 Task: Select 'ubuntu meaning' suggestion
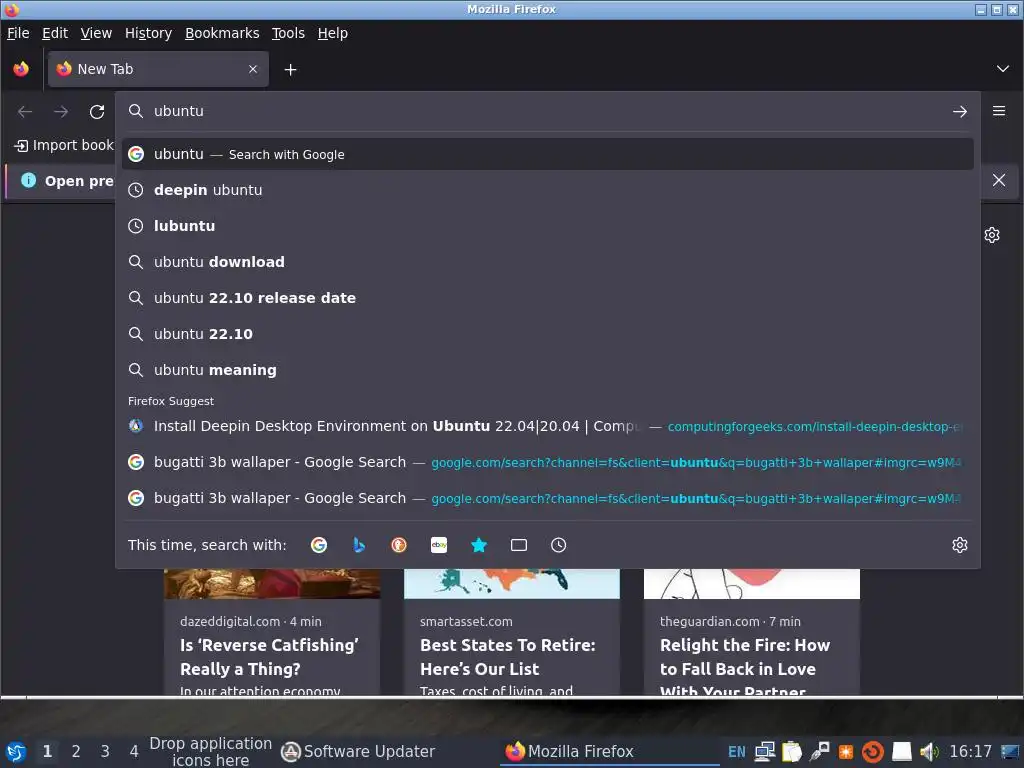click(x=547, y=370)
